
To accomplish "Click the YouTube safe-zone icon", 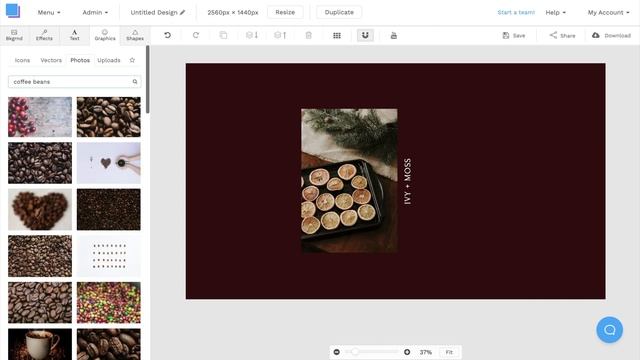I will coord(393,36).
